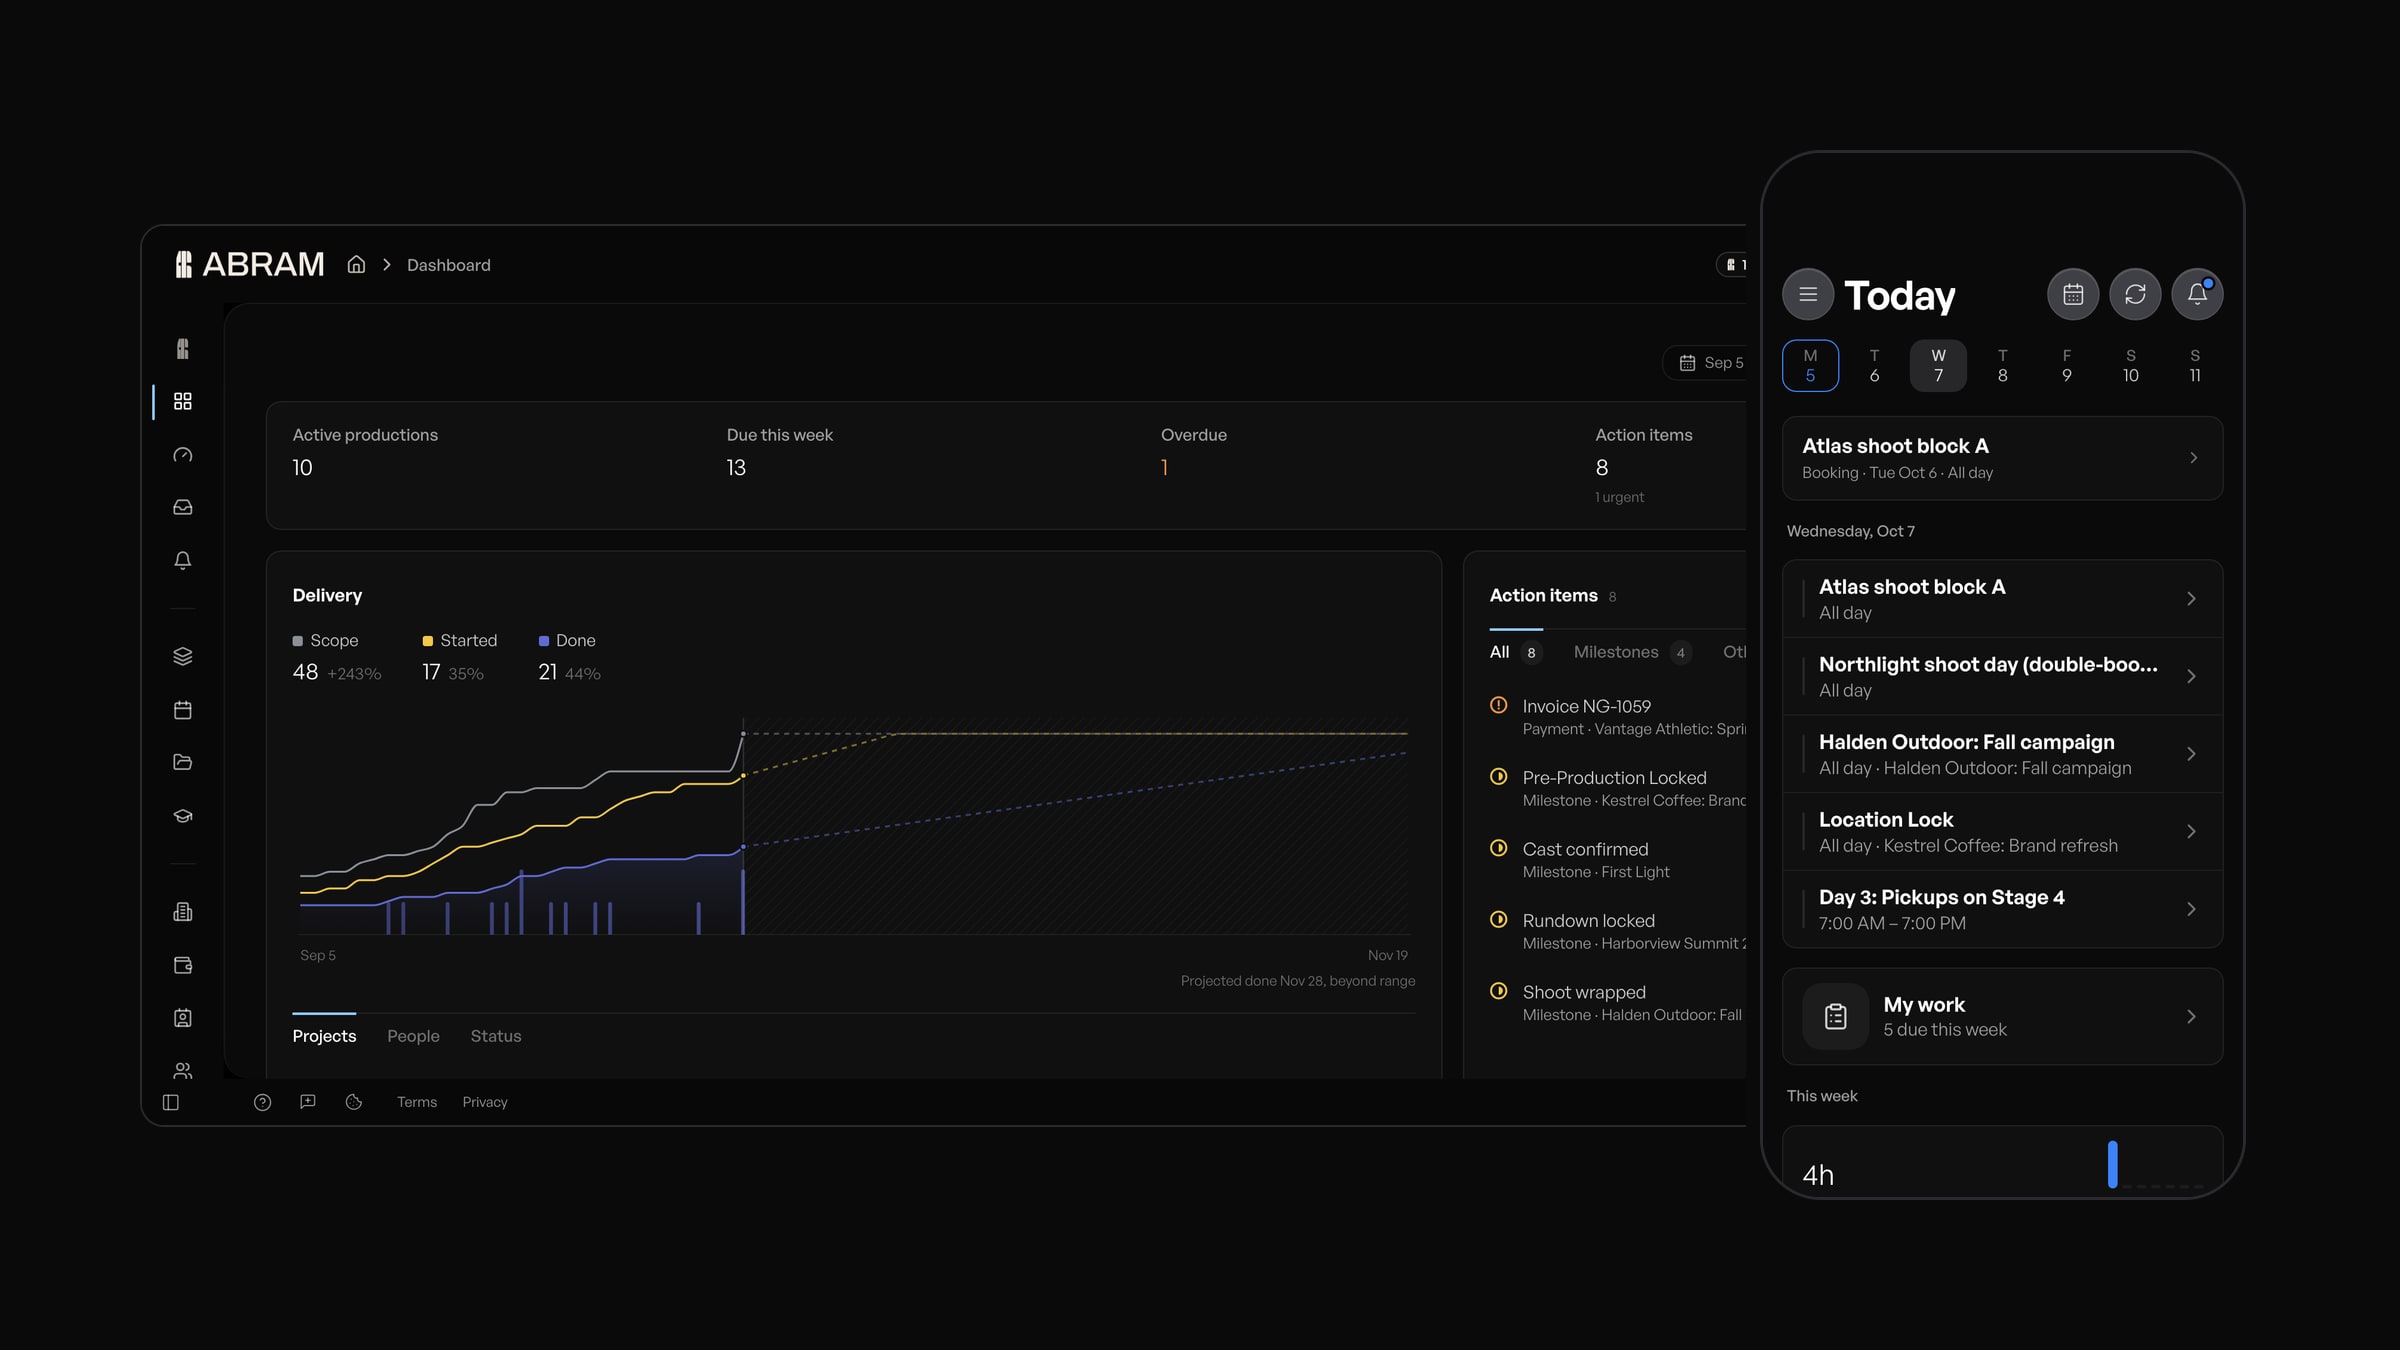Open the hamburger menu on phone
2400x1350 pixels.
[1808, 294]
